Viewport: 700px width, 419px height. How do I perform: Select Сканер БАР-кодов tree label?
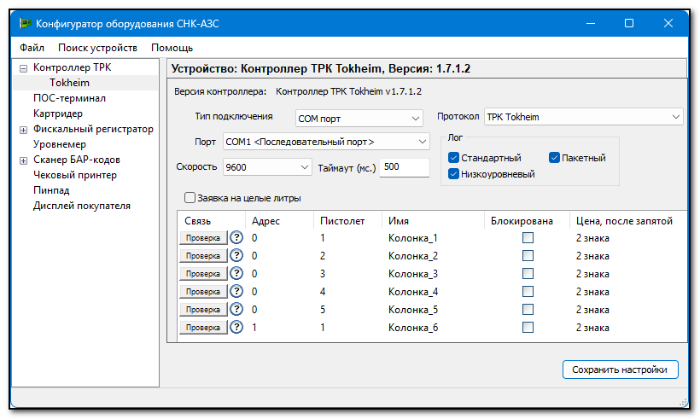click(x=77, y=159)
